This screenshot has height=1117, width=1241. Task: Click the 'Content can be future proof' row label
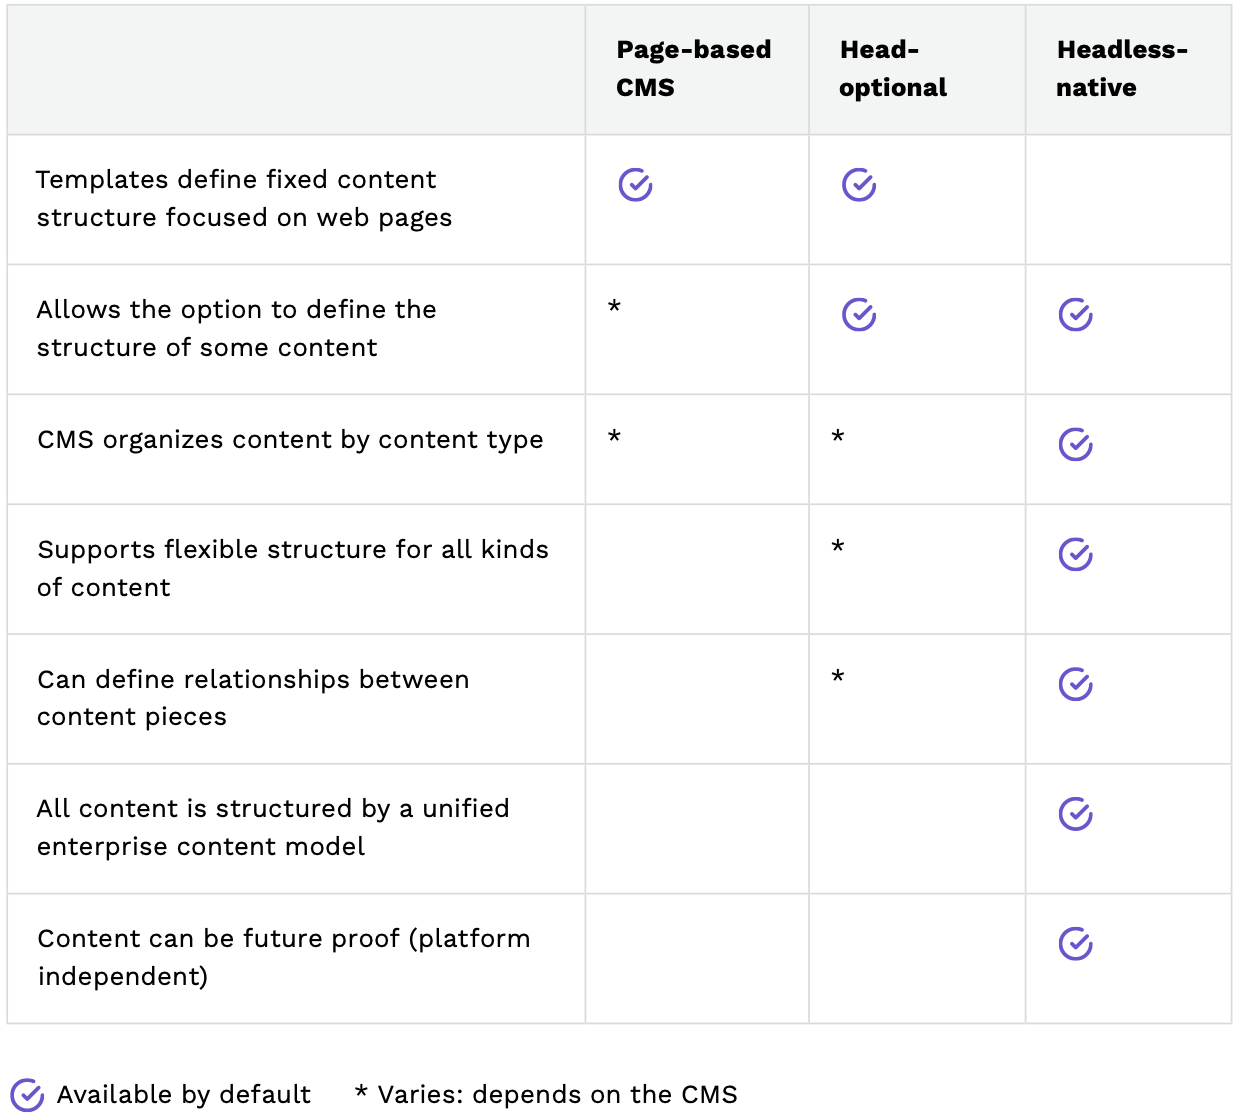284,957
